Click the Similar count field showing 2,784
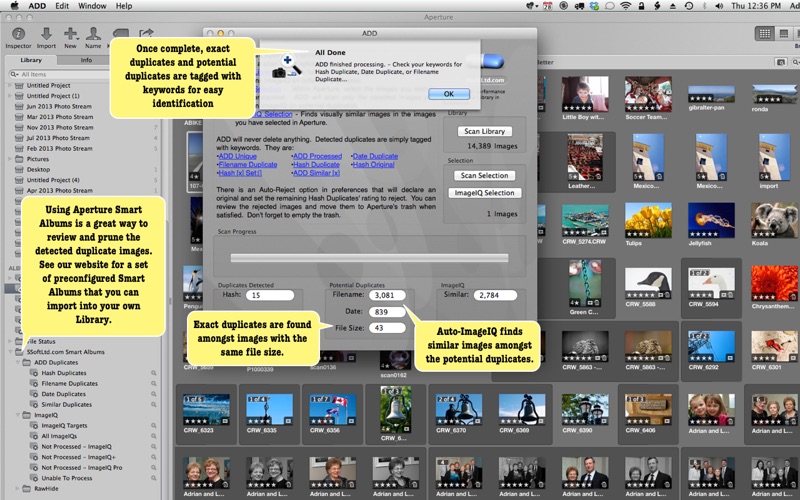 [x=495, y=295]
